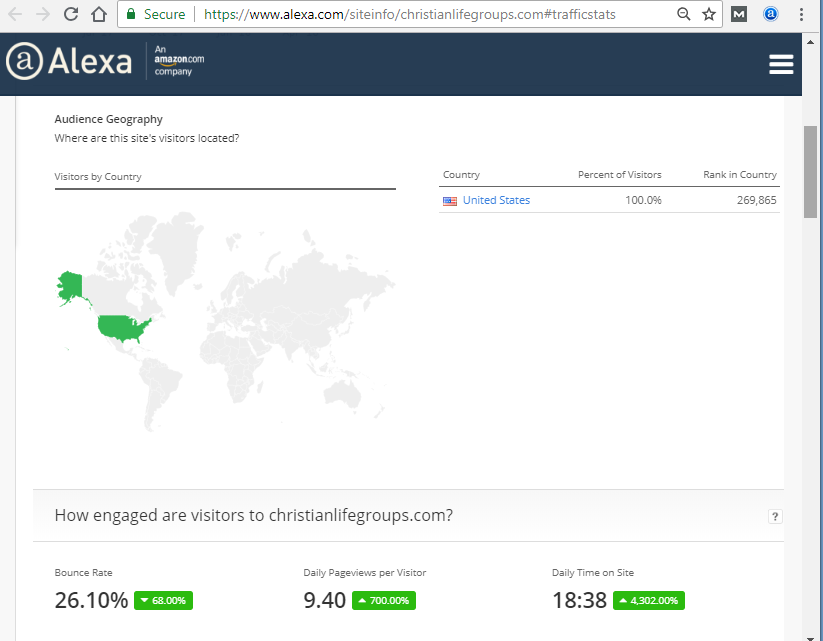This screenshot has height=641, width=823.
Task: Select the 18:38 daily time value
Action: coord(579,600)
